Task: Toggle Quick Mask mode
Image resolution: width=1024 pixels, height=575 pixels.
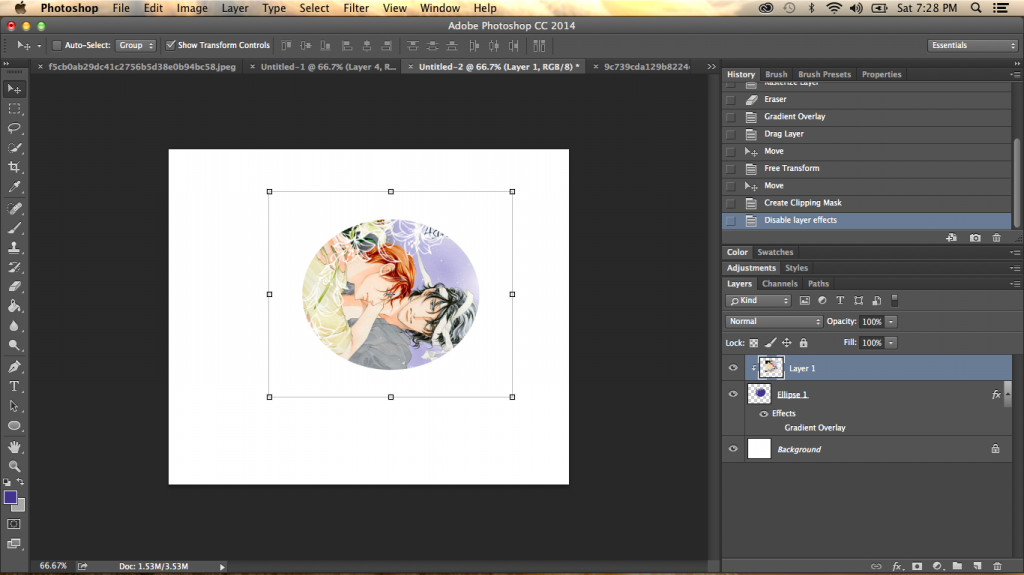Action: click(14, 524)
